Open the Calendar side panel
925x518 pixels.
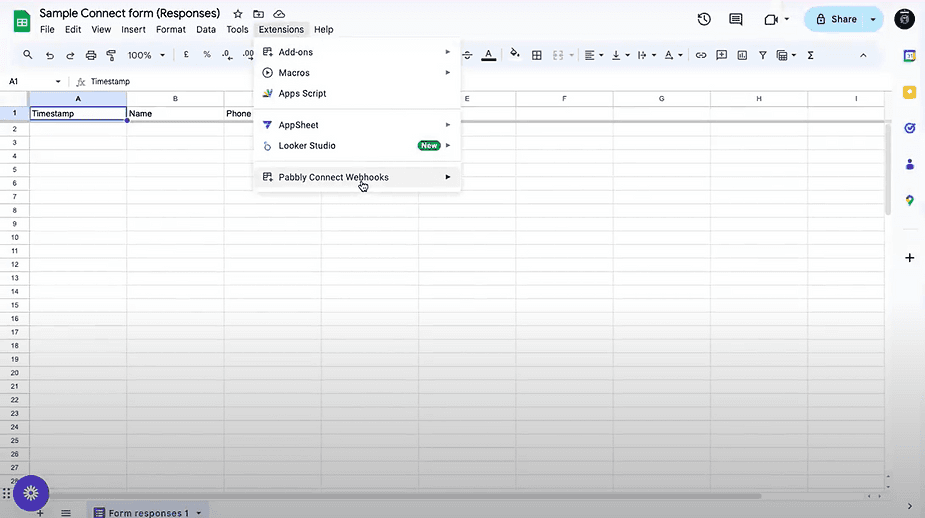(910, 56)
